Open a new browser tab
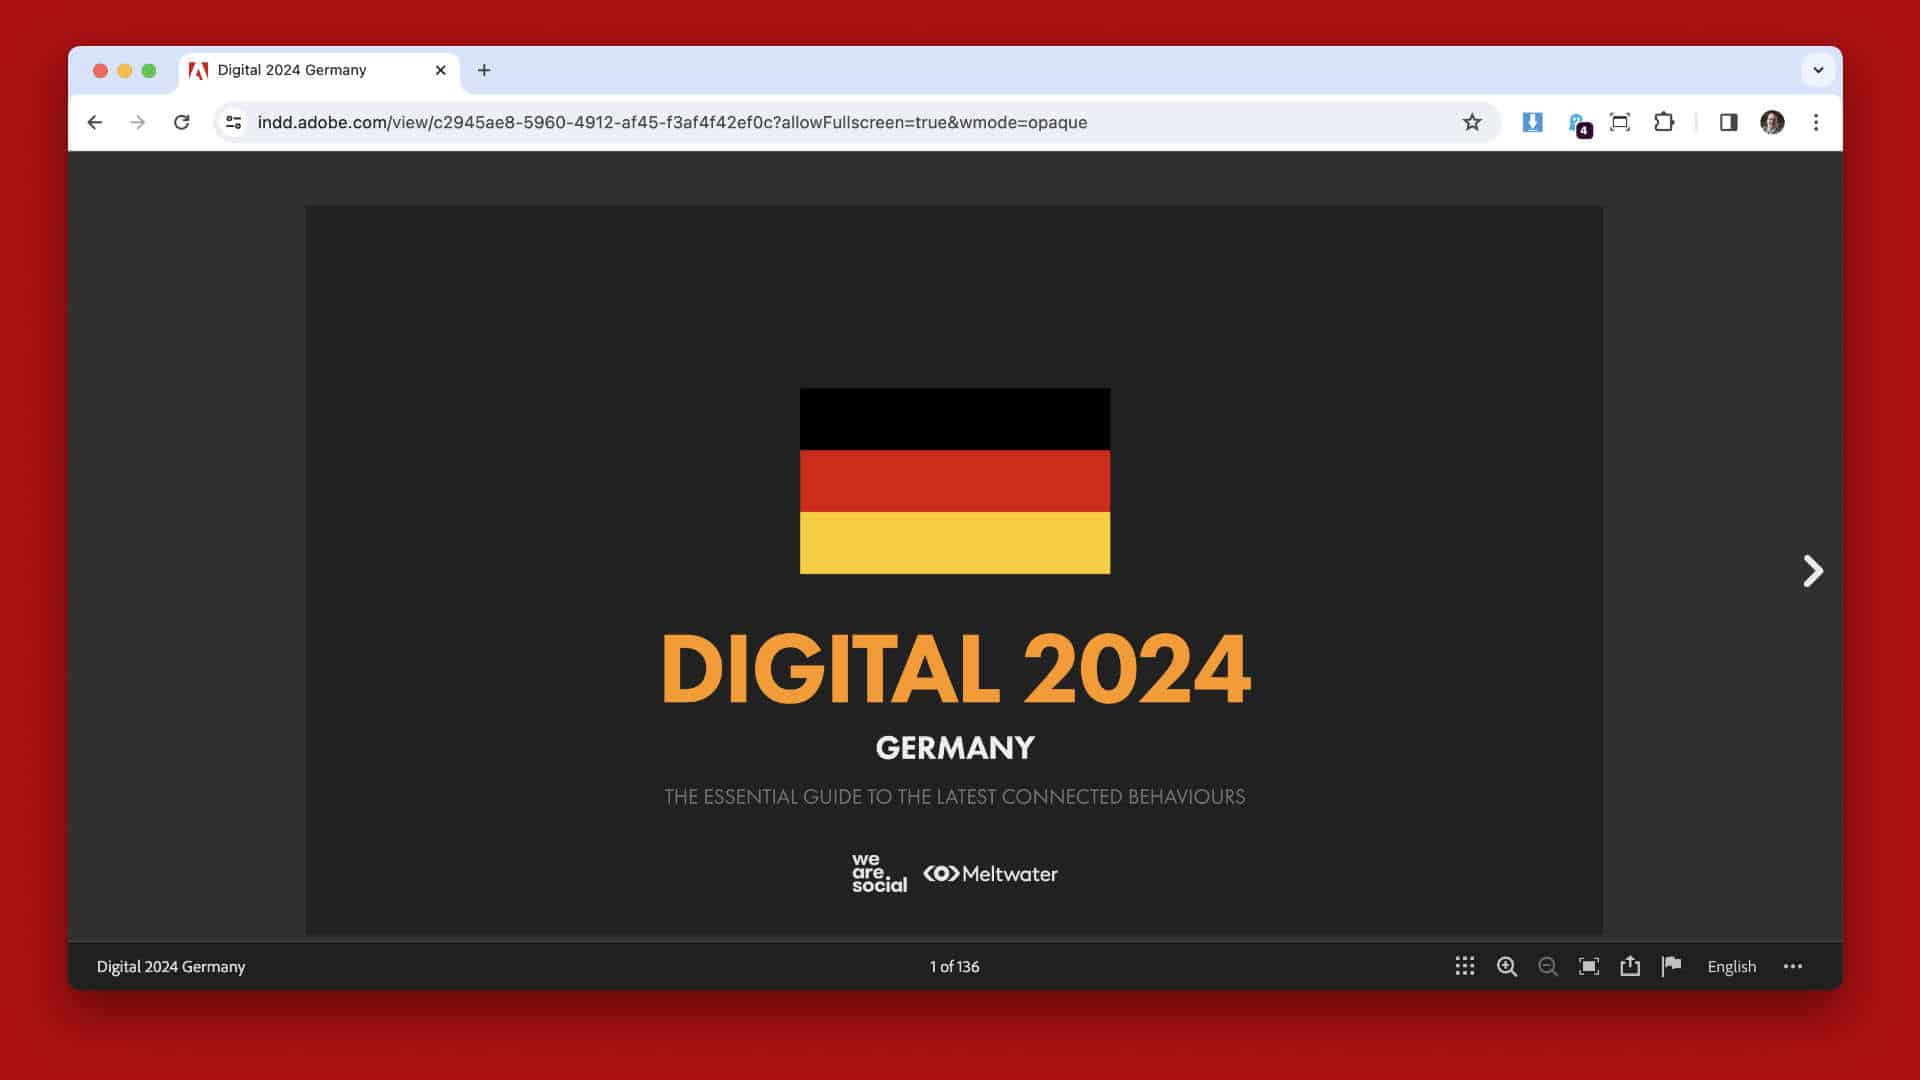This screenshot has height=1080, width=1920. (485, 70)
